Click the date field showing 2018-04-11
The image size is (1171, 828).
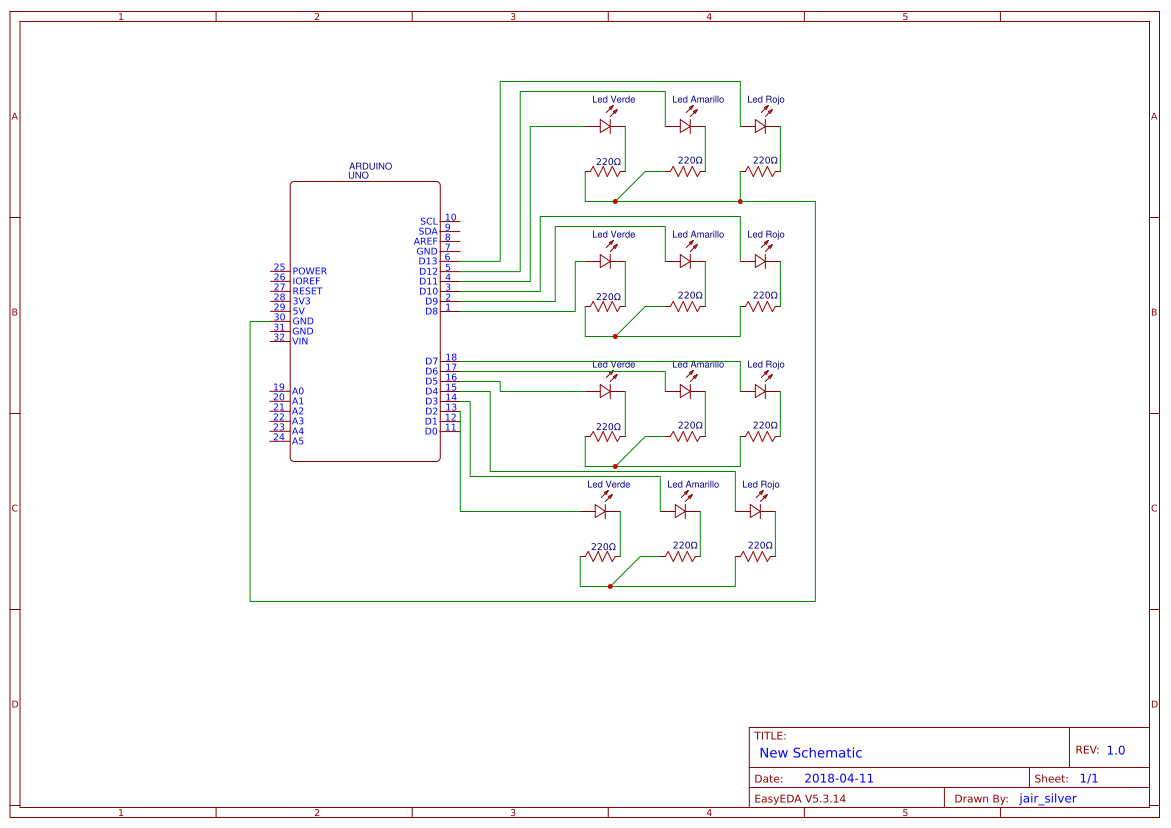[838, 777]
